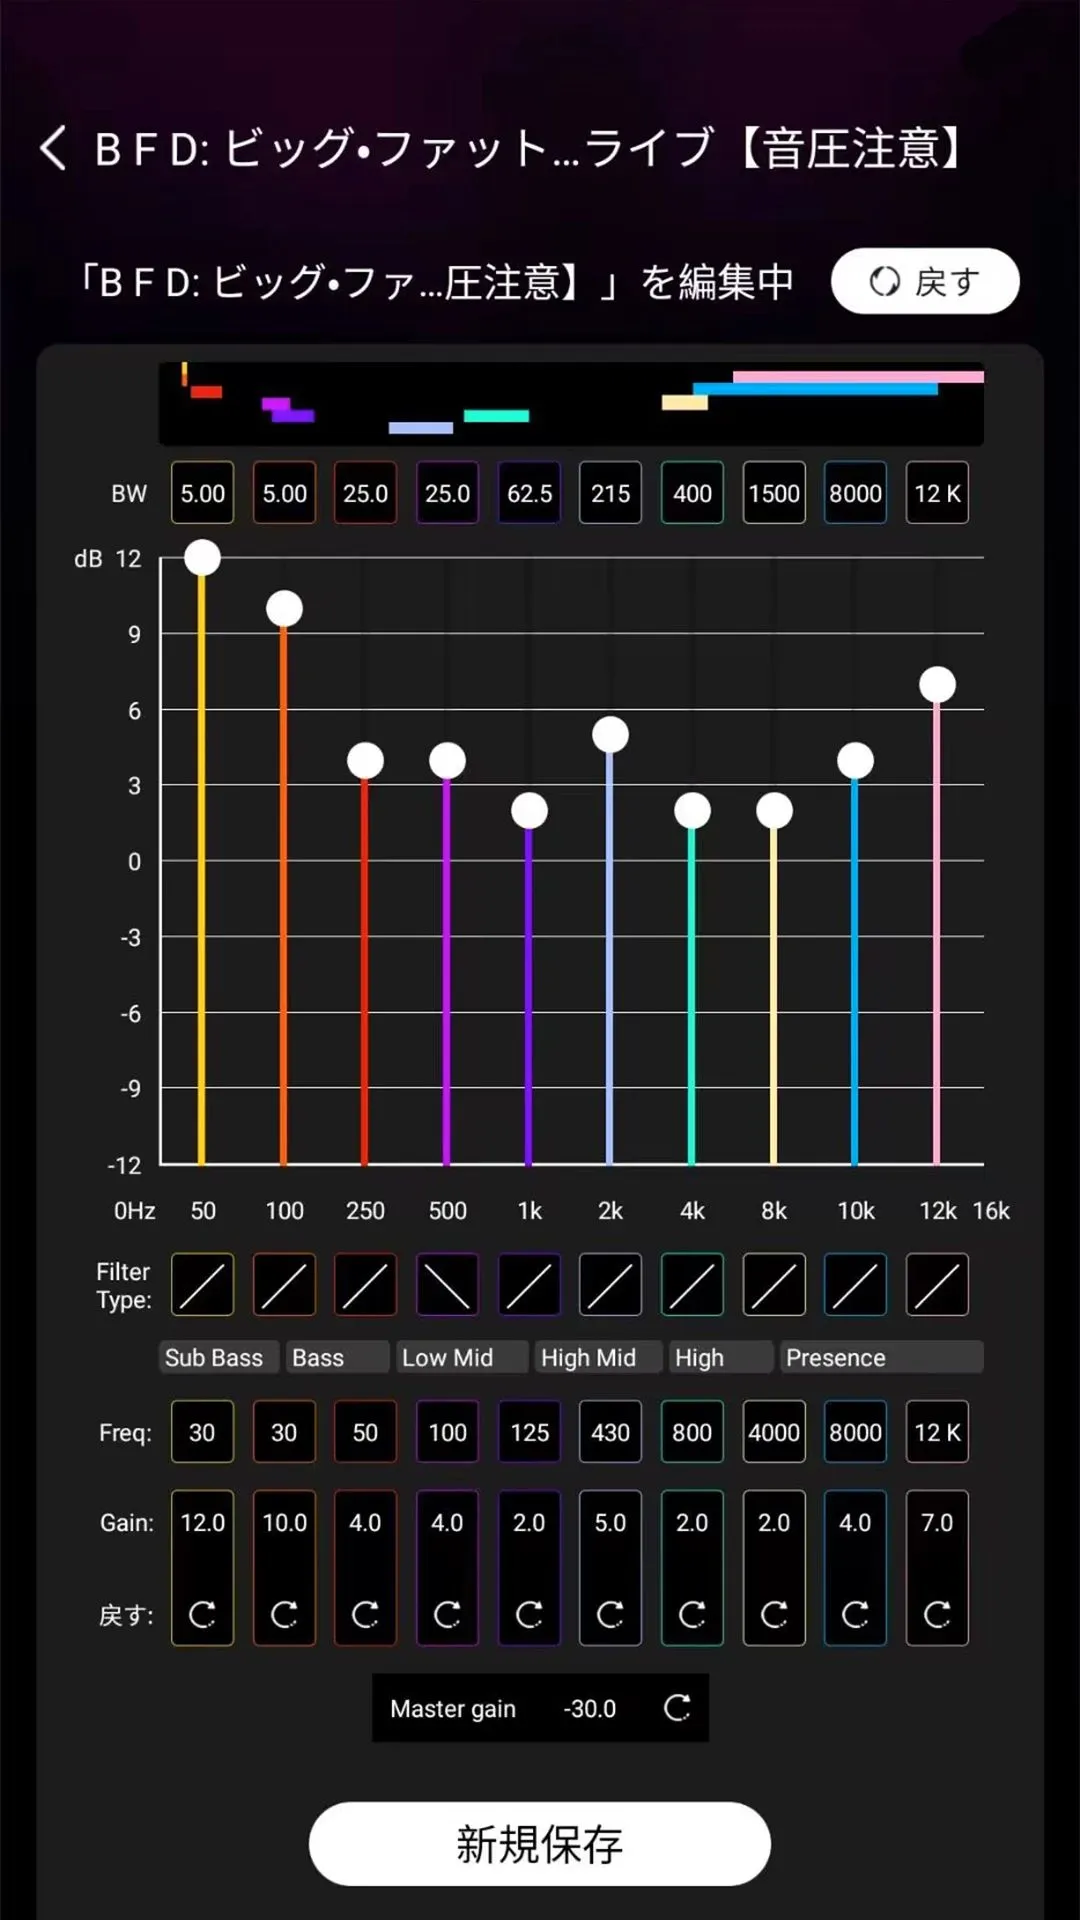Image resolution: width=1080 pixels, height=1920 pixels.
Task: Edit the Freq field showing 800
Action: 692,1432
